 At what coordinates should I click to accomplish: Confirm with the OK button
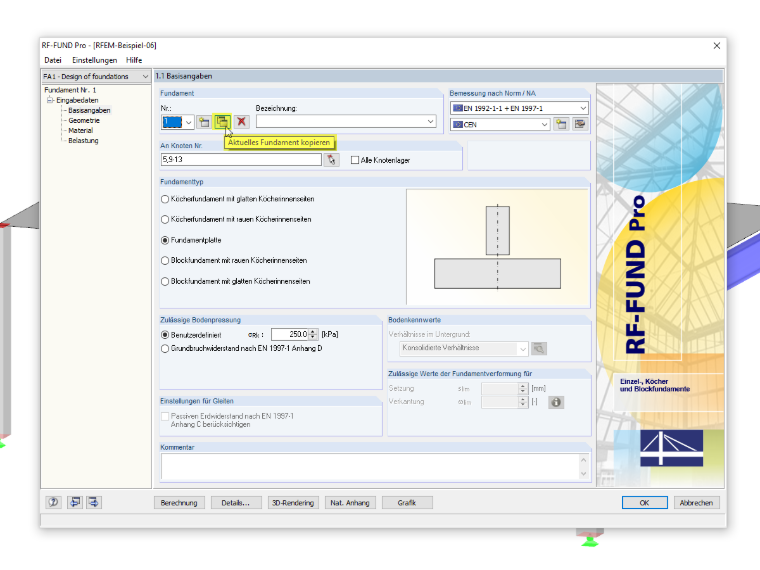coord(644,503)
